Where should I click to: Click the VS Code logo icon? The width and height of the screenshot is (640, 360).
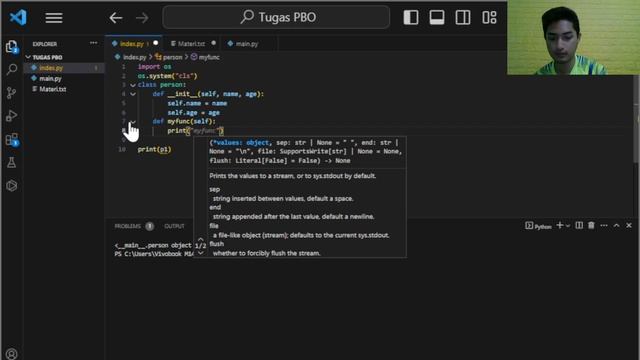coord(18,18)
